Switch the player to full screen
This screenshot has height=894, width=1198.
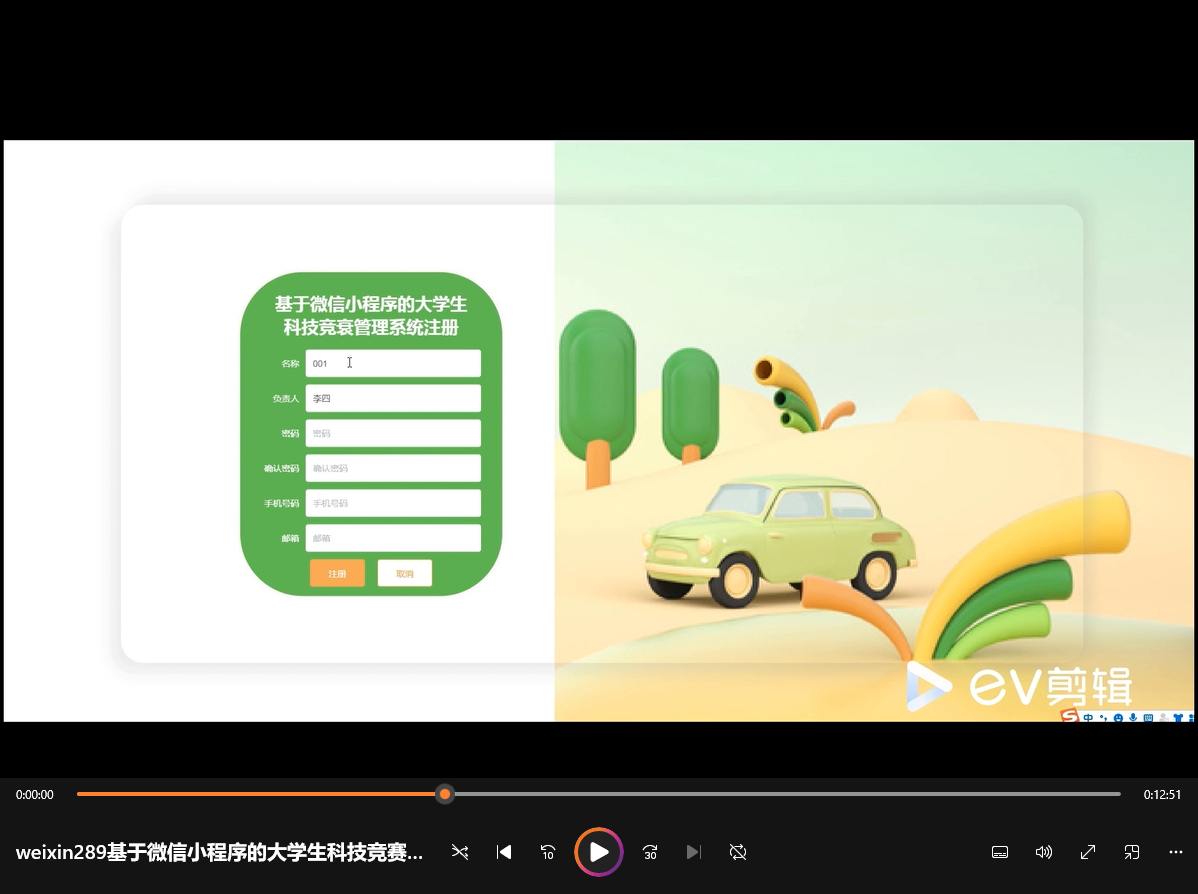(x=1088, y=852)
